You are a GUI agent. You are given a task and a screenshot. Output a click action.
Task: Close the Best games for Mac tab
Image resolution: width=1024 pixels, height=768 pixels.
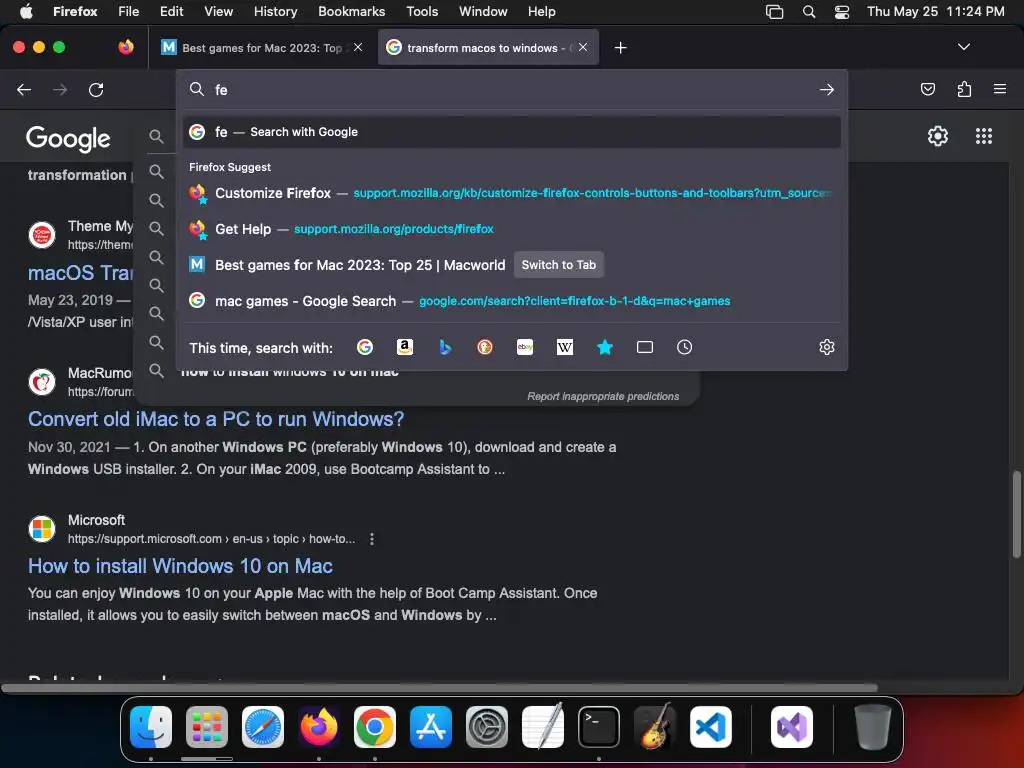point(358,47)
